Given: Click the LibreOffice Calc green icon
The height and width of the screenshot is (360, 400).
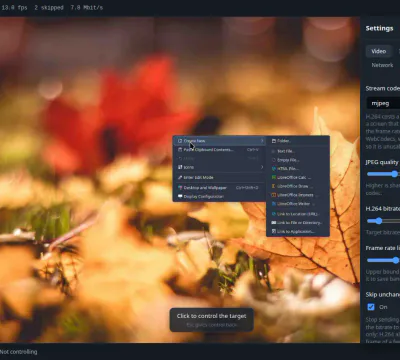Looking at the screenshot, I should pyautogui.click(x=274, y=177).
